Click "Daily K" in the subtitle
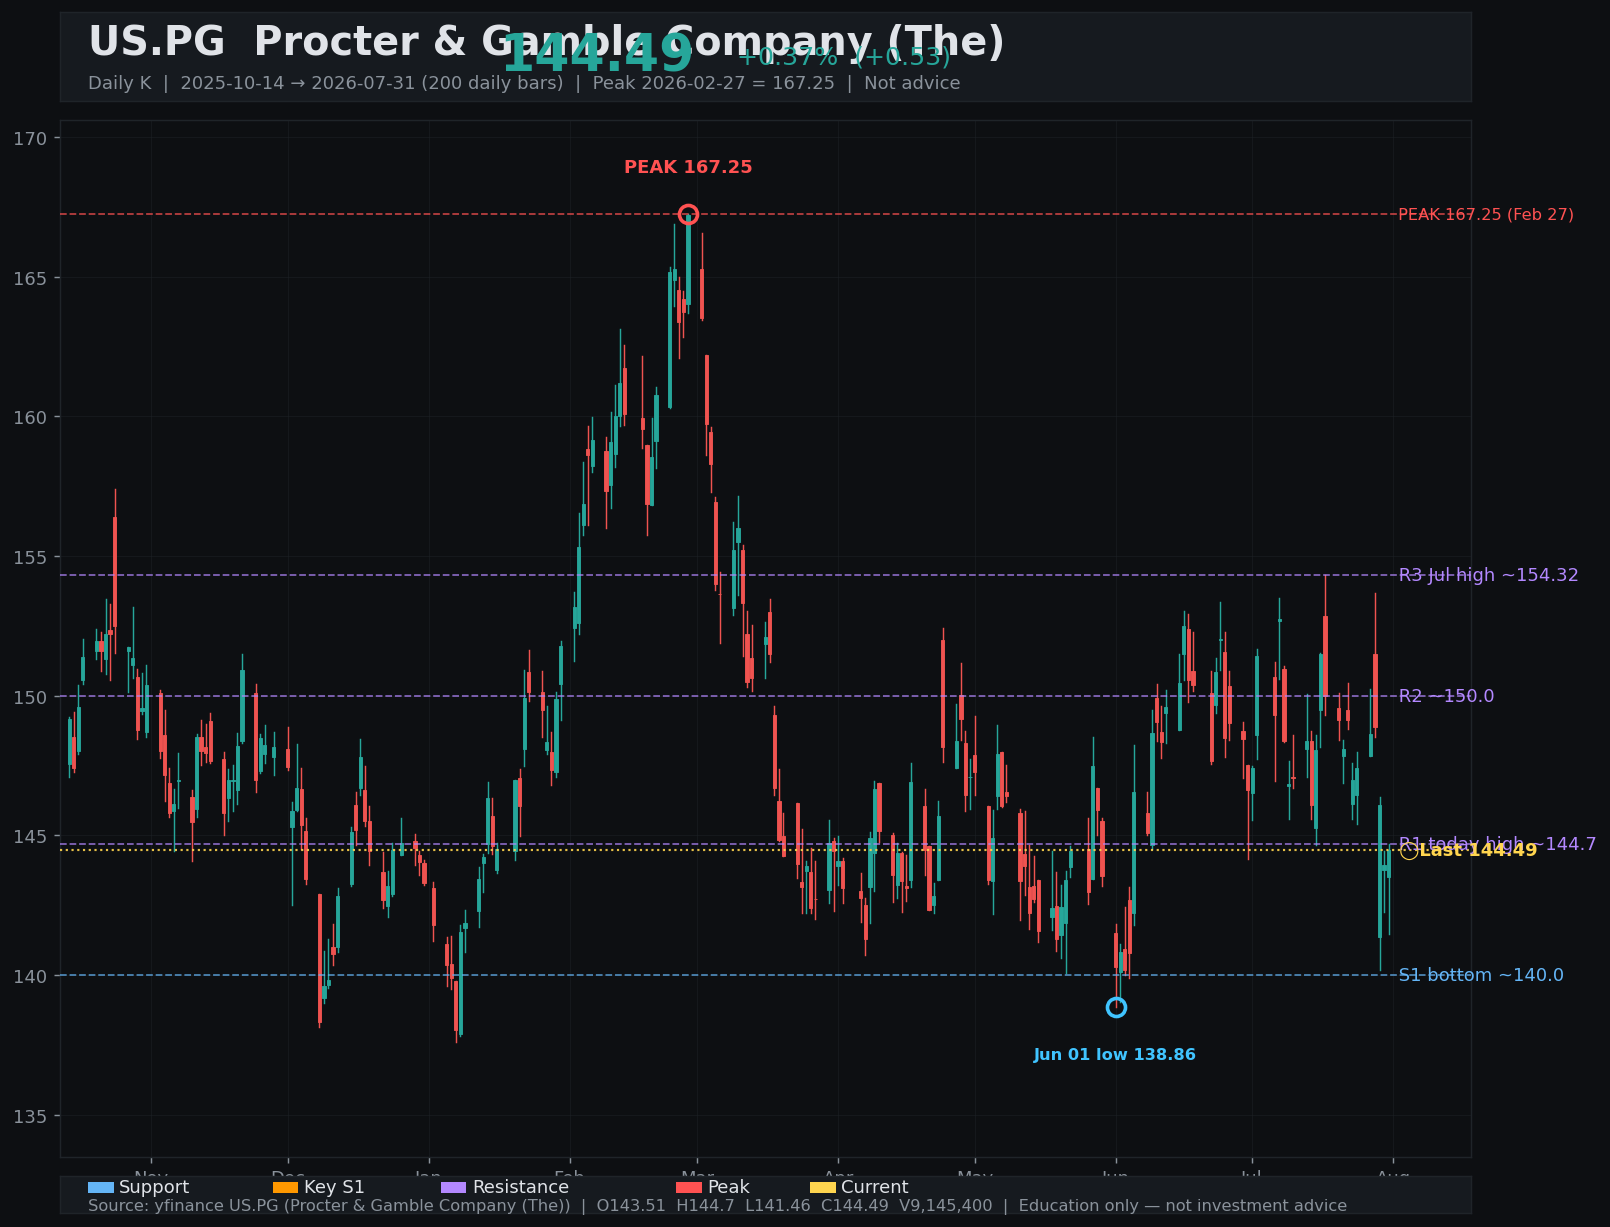The image size is (1610, 1227). tap(119, 83)
